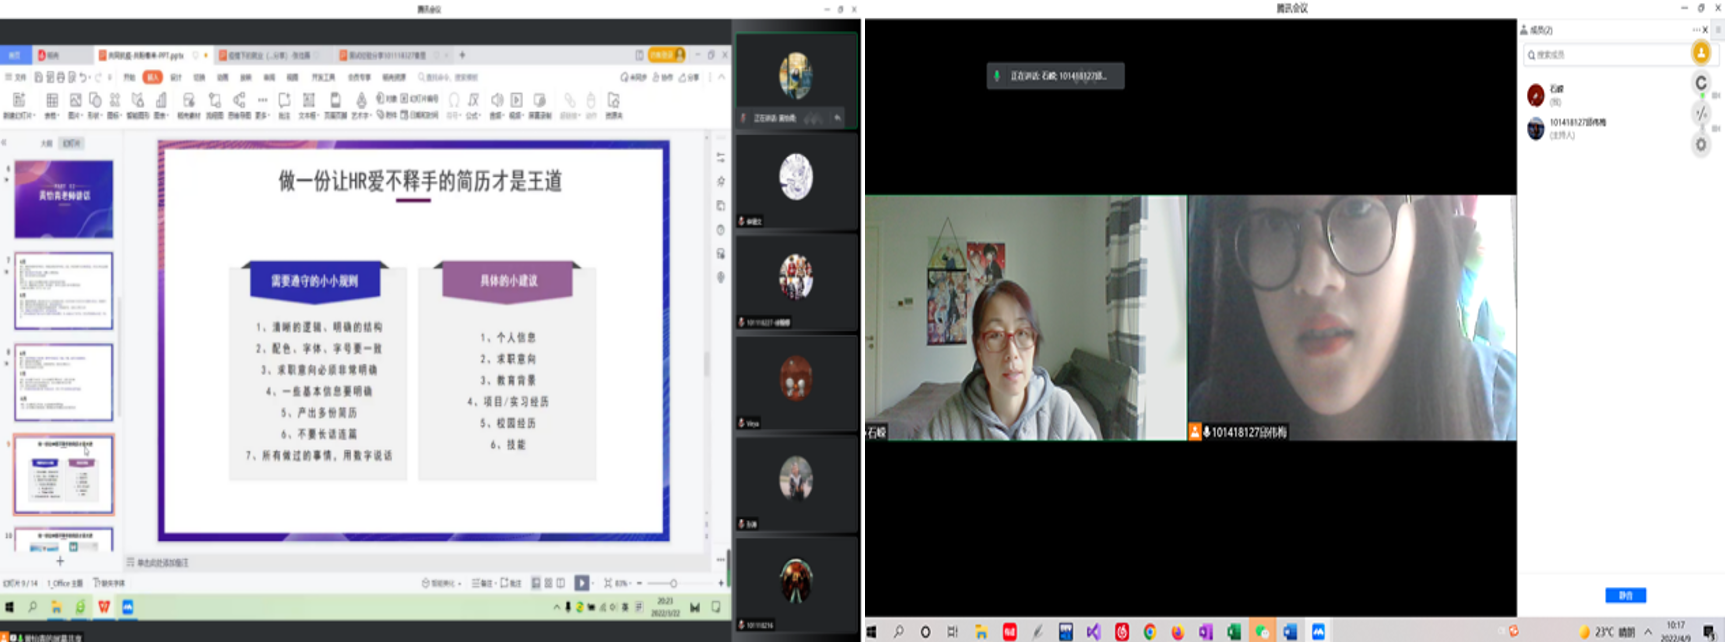Open the Shapes insert tool

coord(95,102)
